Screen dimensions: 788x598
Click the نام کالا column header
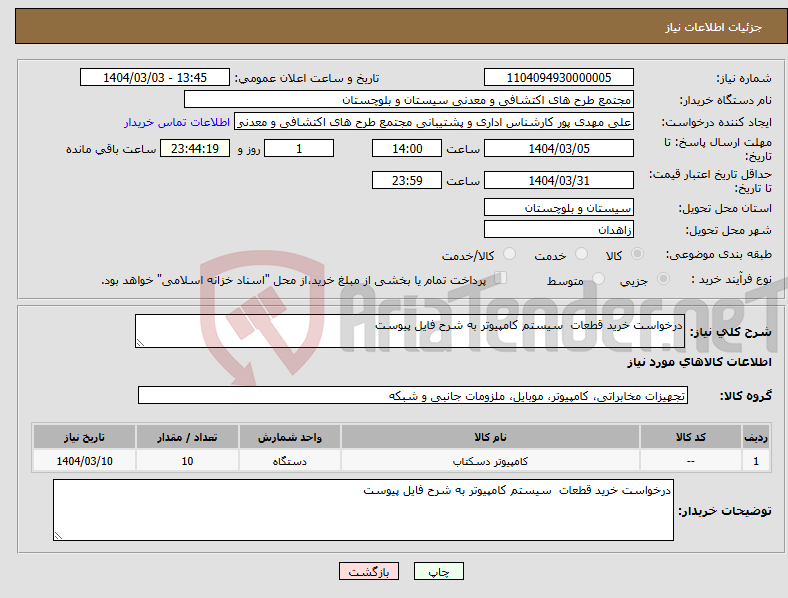click(x=490, y=437)
